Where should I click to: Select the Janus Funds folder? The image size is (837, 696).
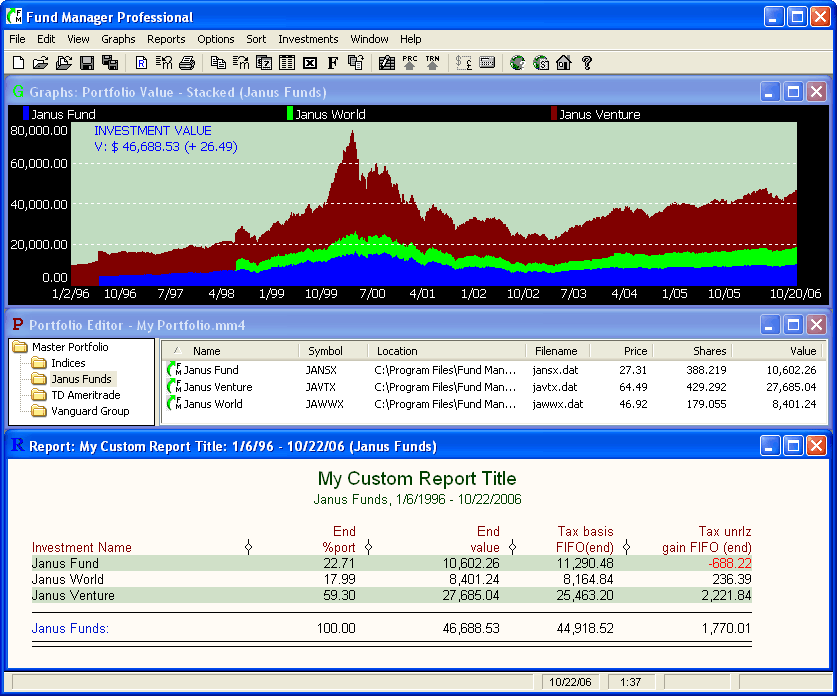point(81,379)
